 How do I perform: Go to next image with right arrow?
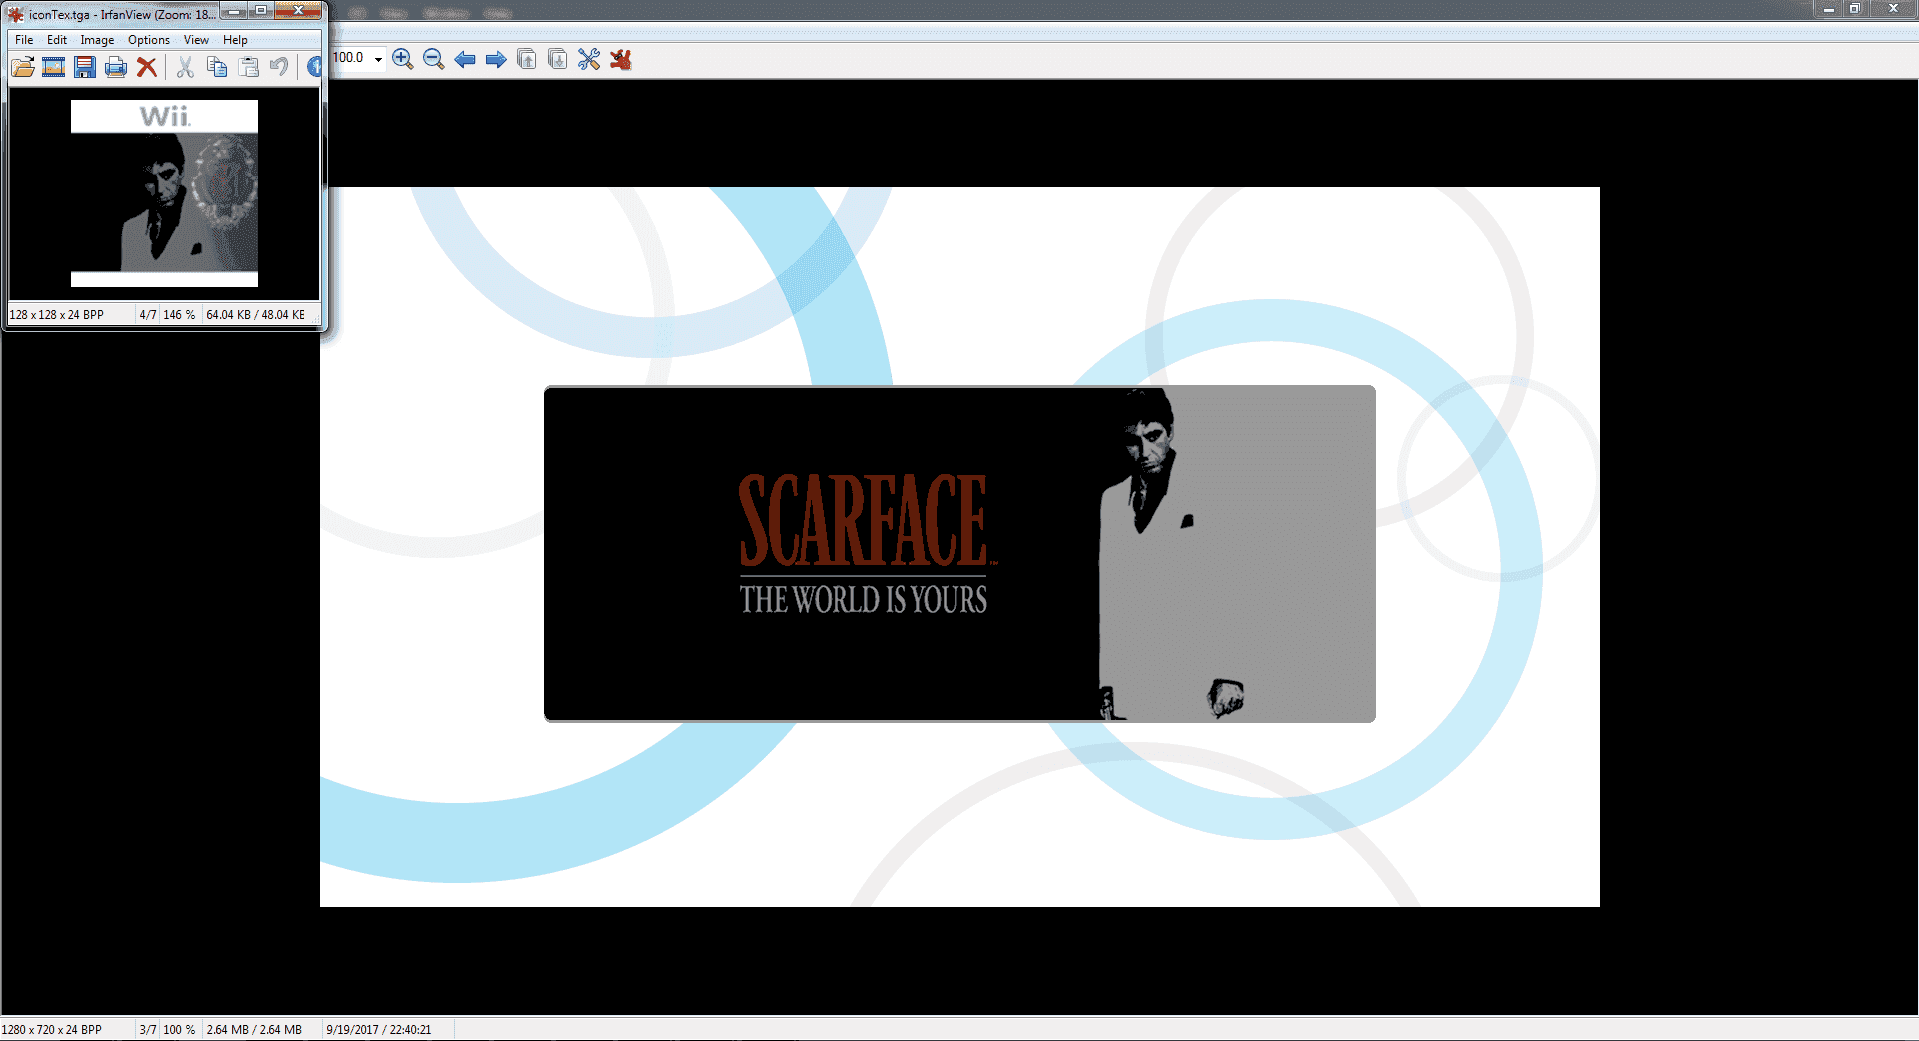496,59
